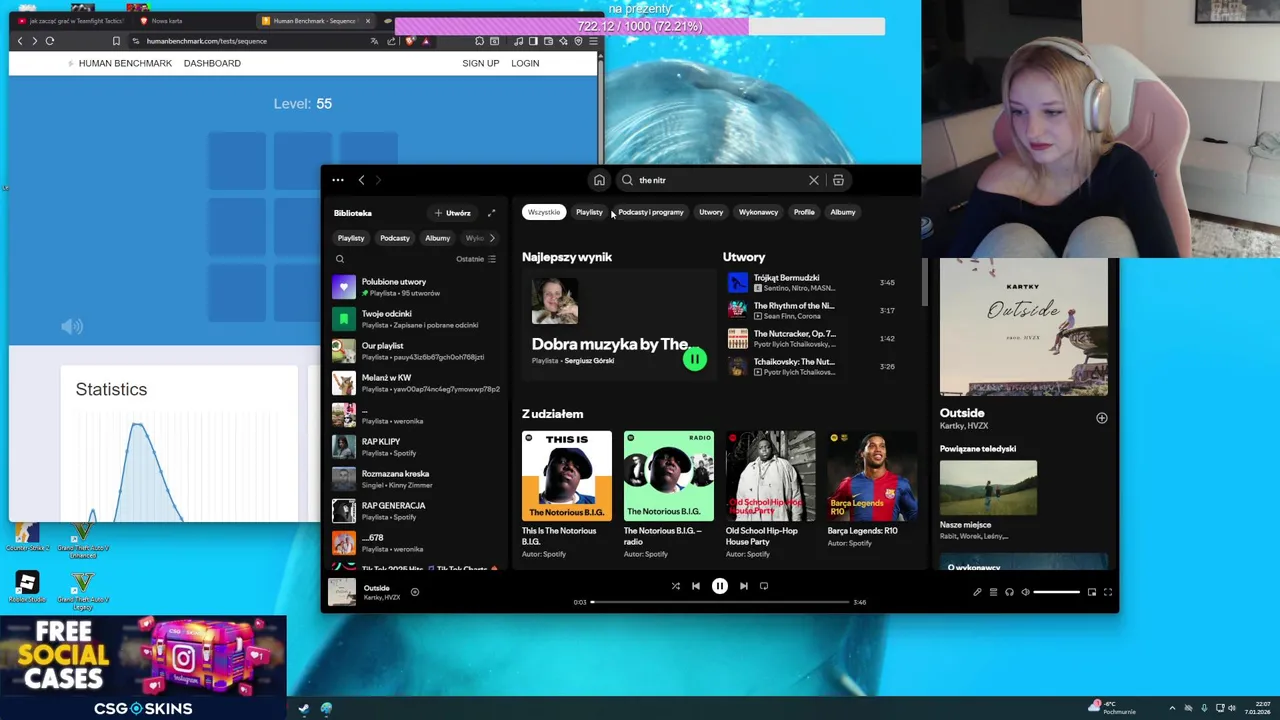Adjust the Spotify volume slider
Screen dimensions: 1280x720
(x=1057, y=592)
